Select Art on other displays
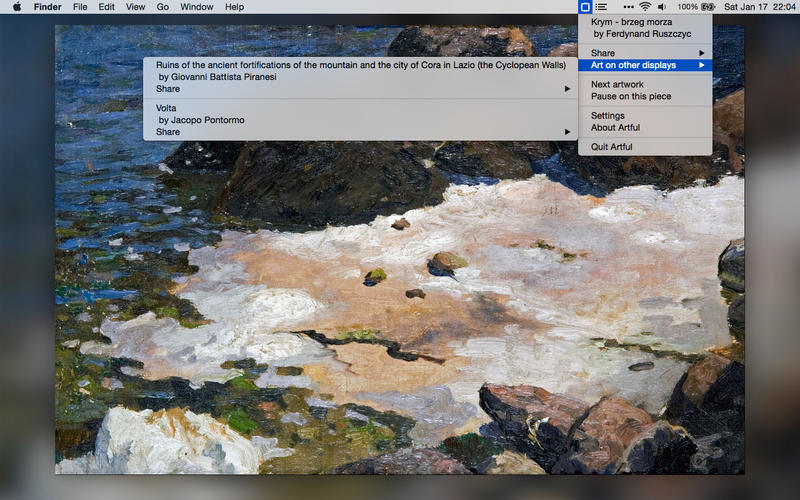 tap(645, 65)
